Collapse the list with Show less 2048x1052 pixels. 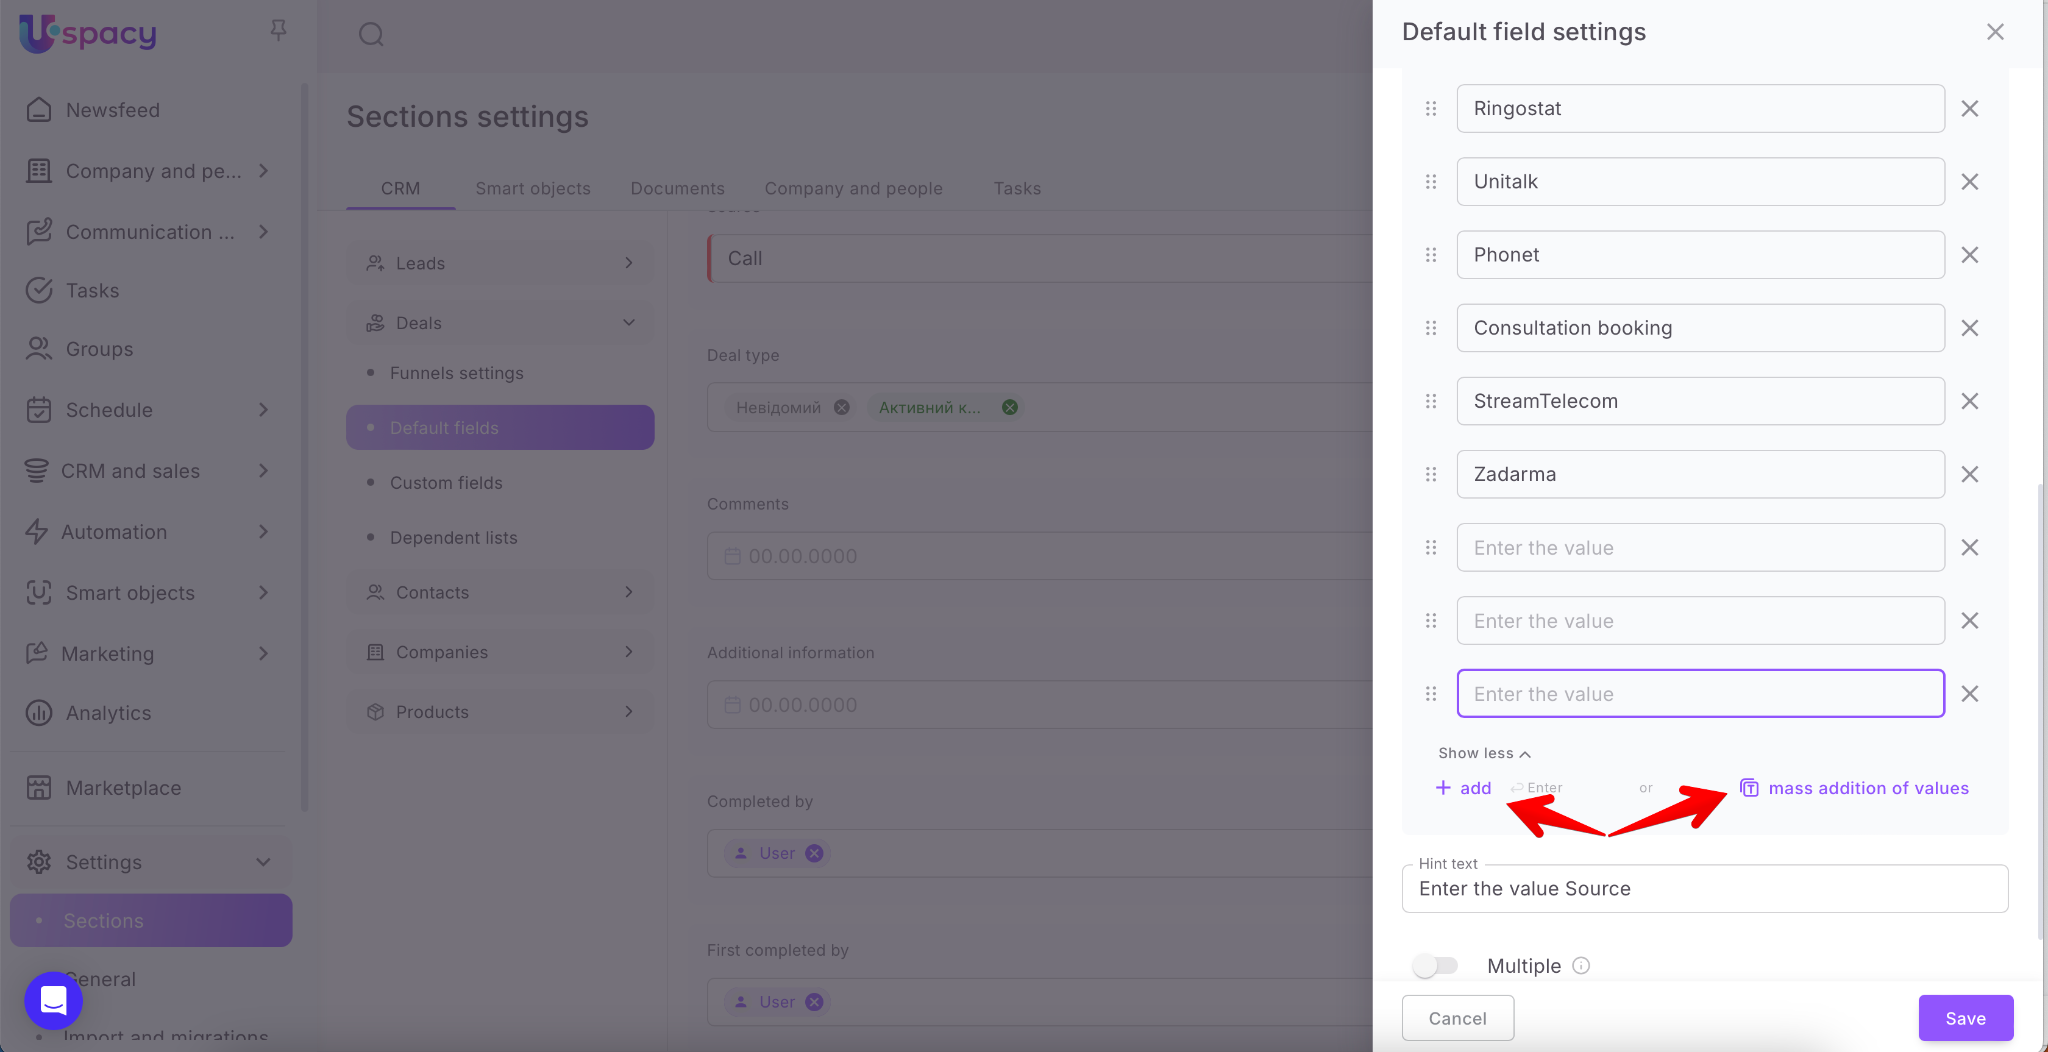click(1484, 753)
